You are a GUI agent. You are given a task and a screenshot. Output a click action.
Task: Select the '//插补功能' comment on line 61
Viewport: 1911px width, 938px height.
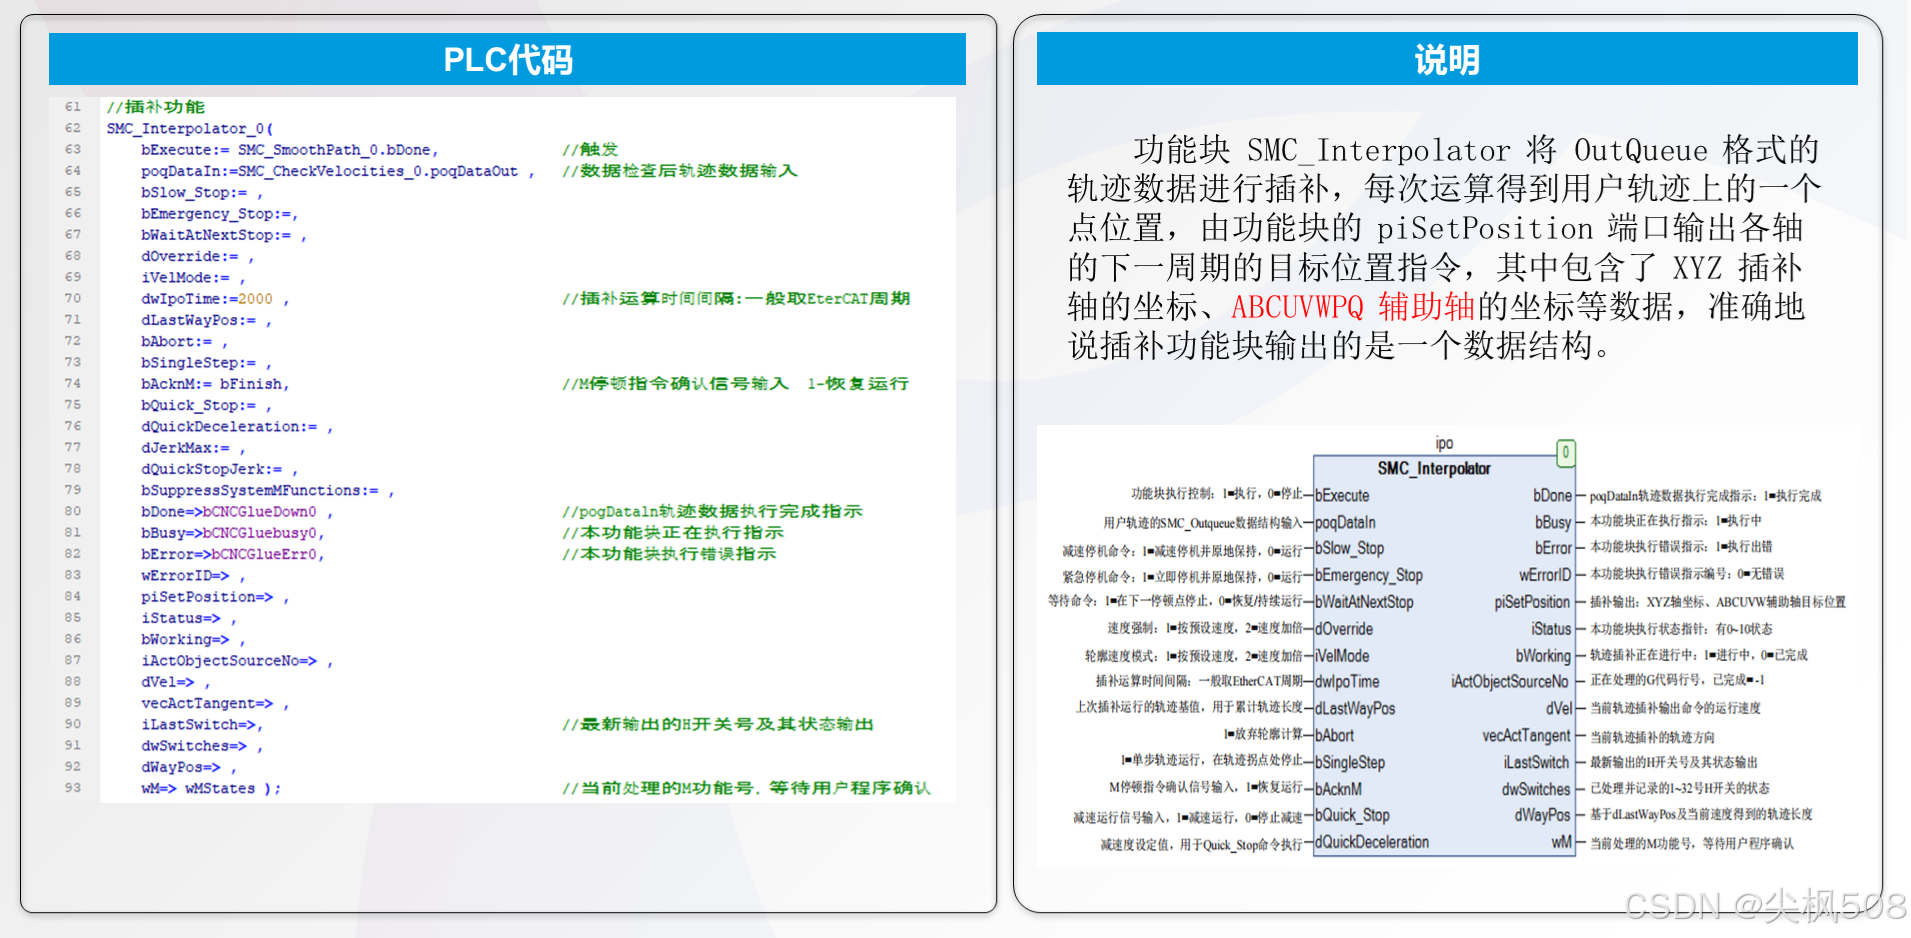click(156, 107)
